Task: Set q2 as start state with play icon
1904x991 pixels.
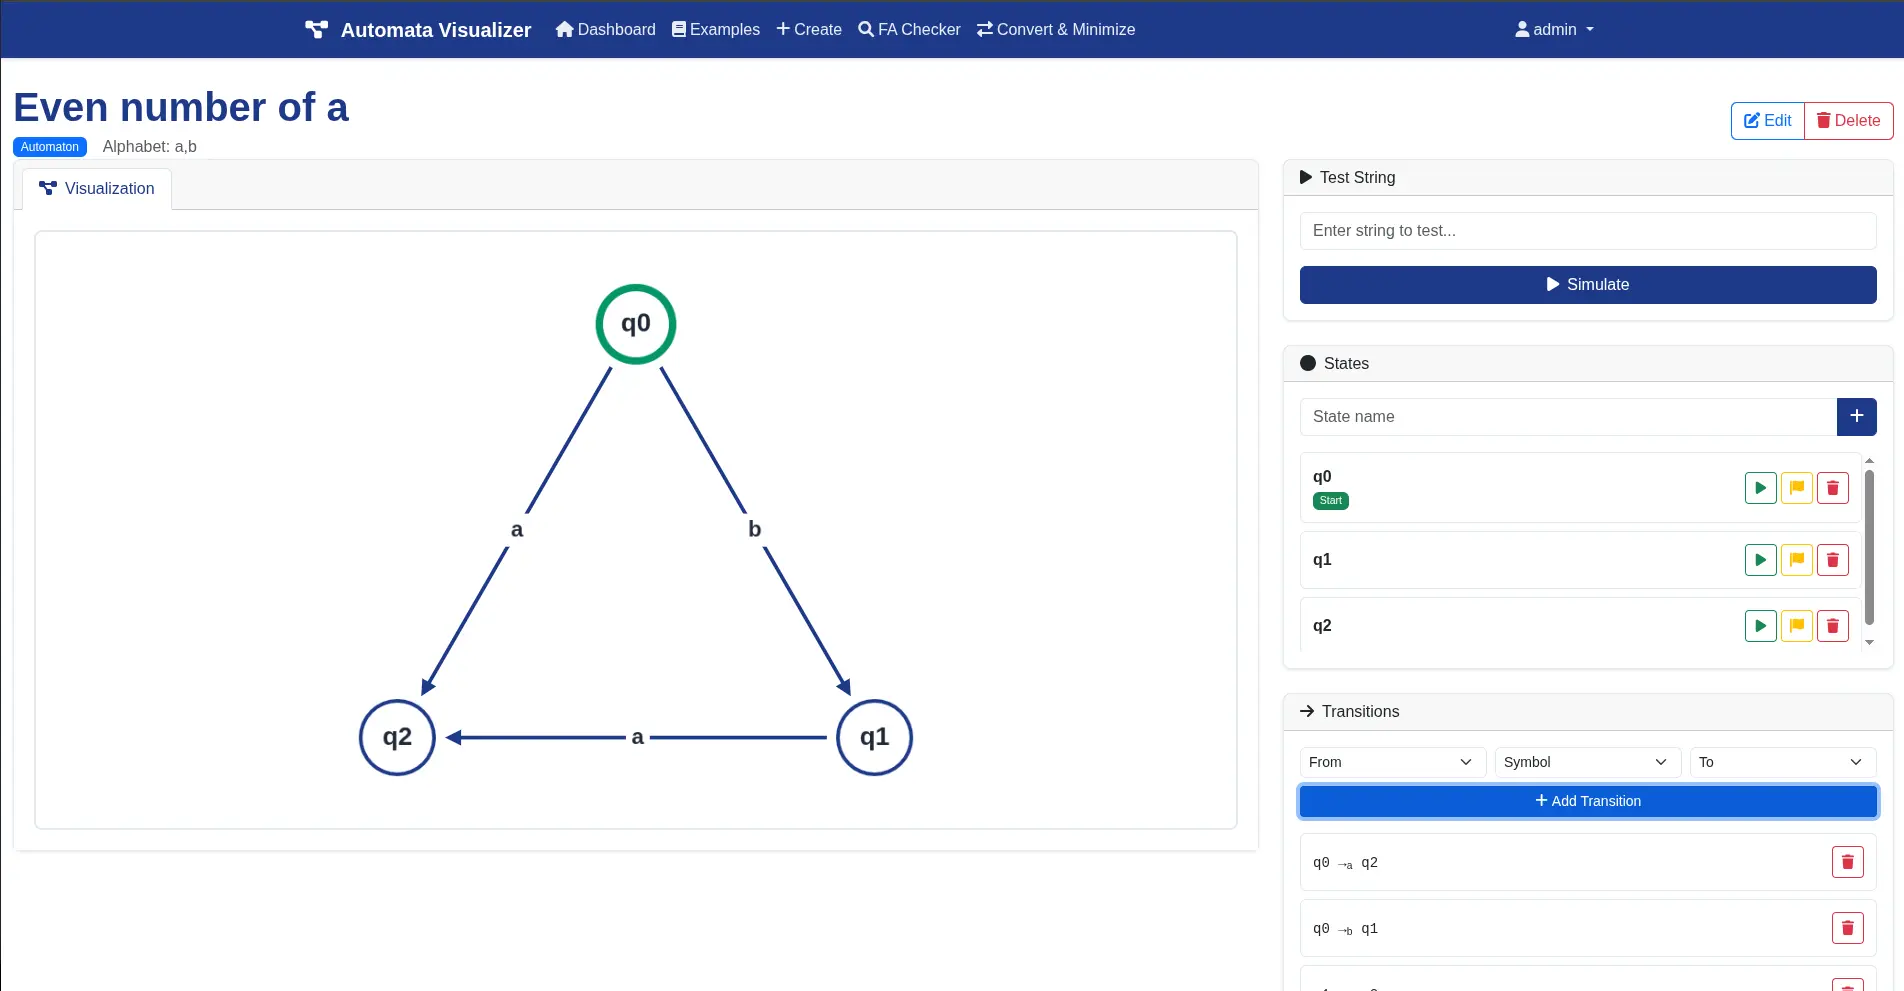Action: tap(1760, 626)
